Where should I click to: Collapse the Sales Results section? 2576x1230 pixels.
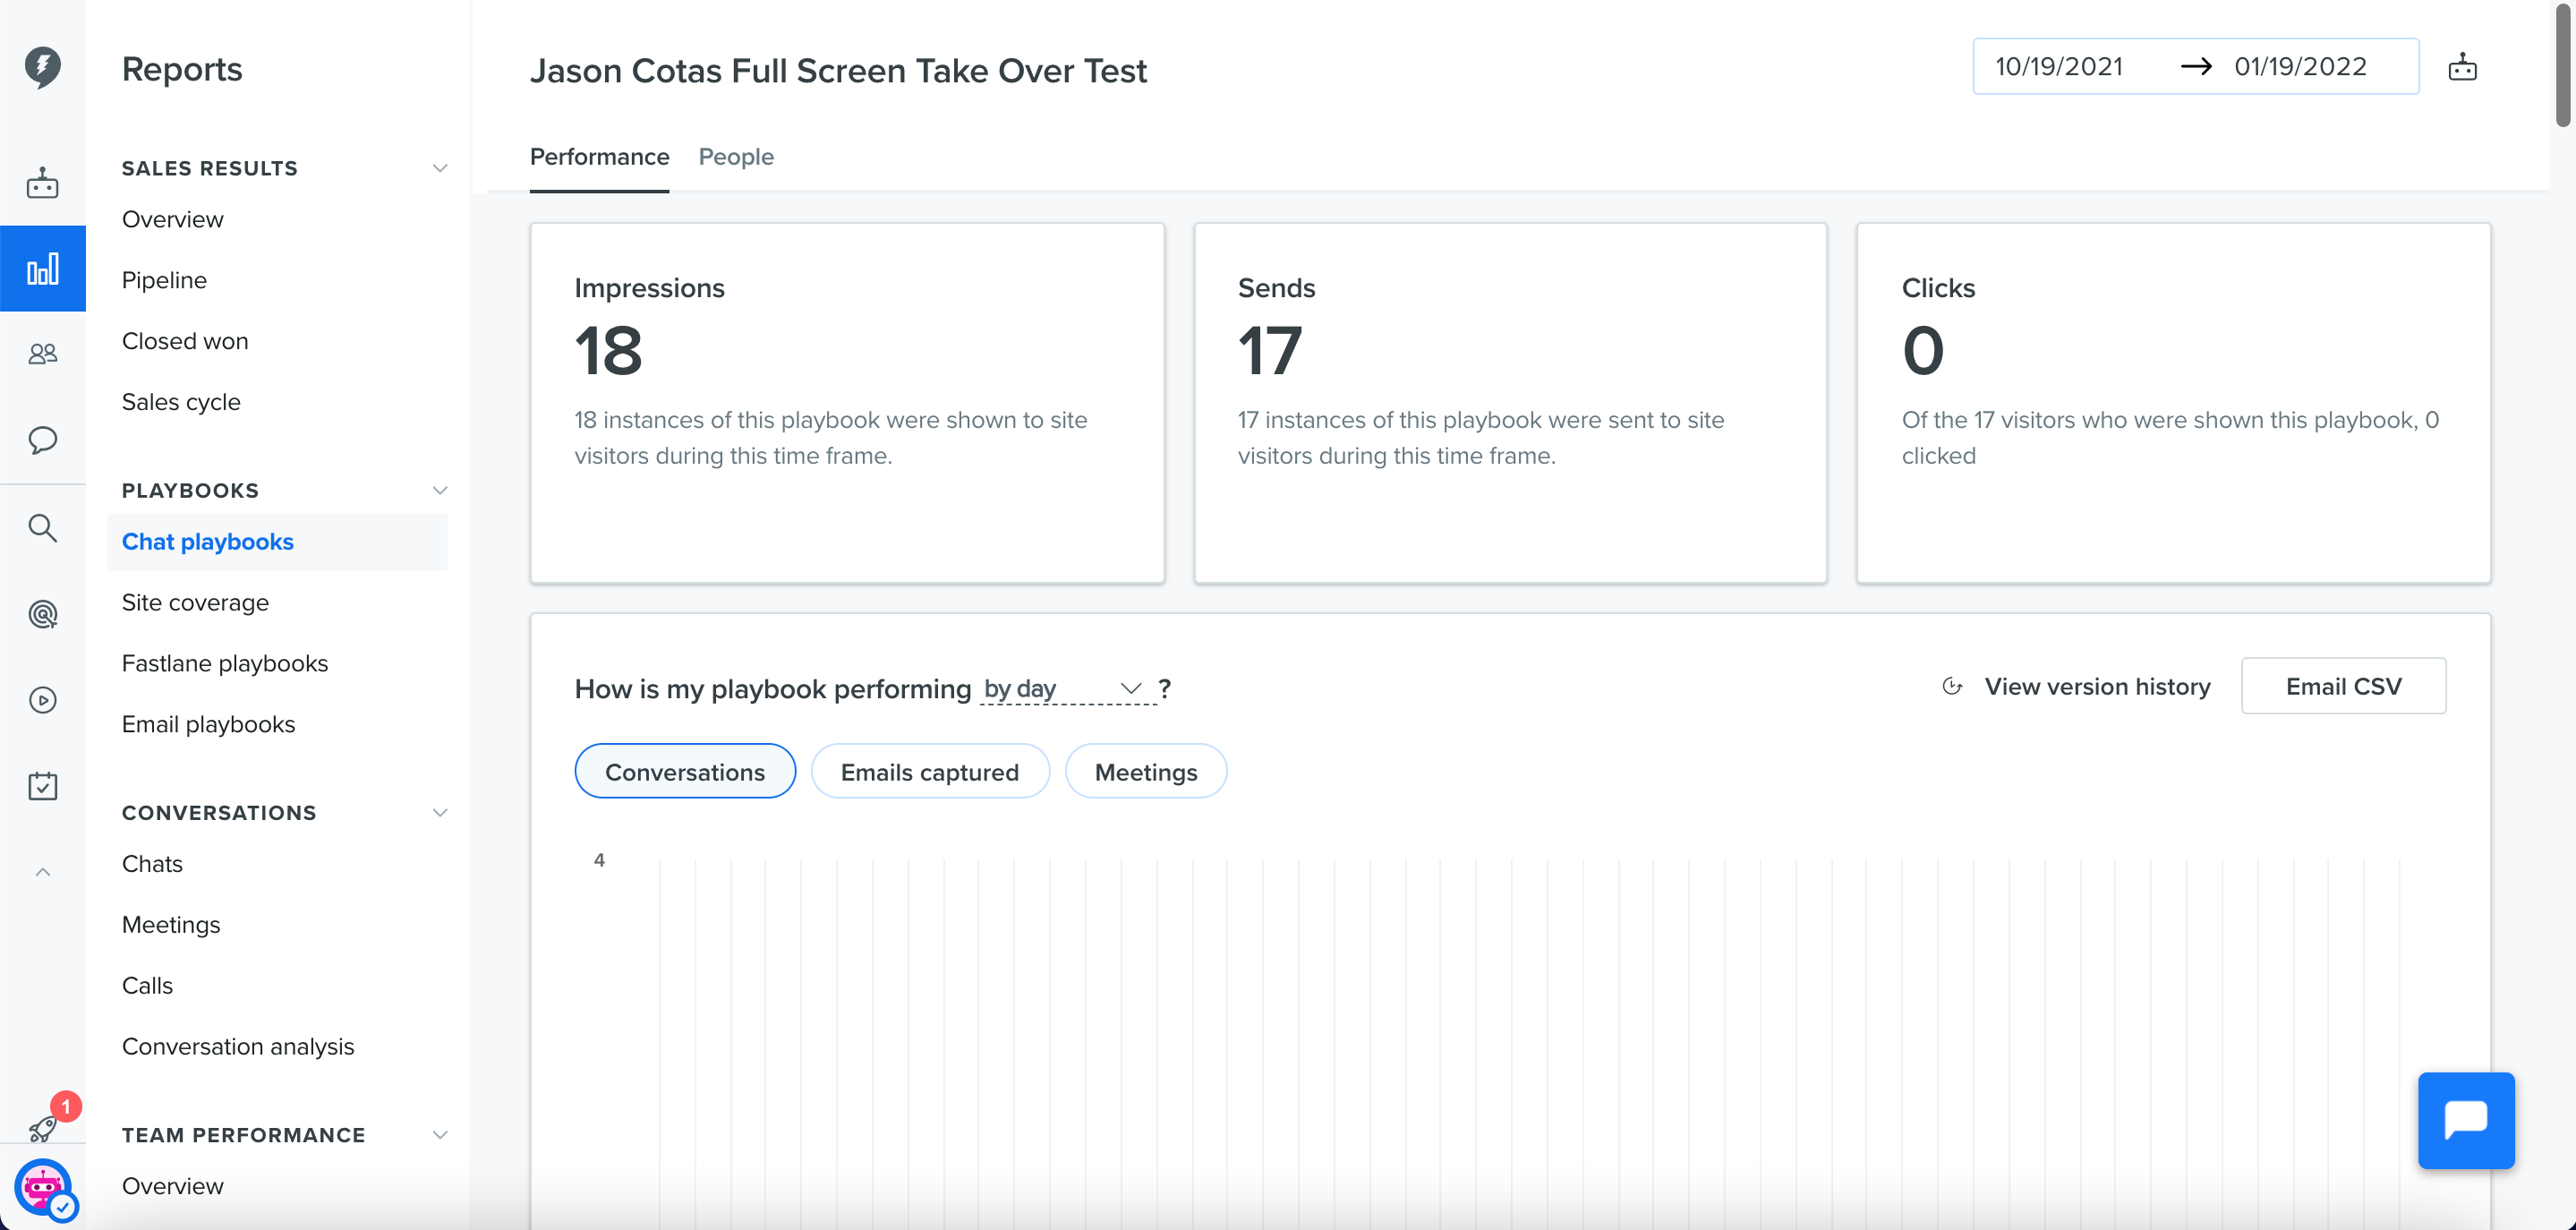point(439,168)
